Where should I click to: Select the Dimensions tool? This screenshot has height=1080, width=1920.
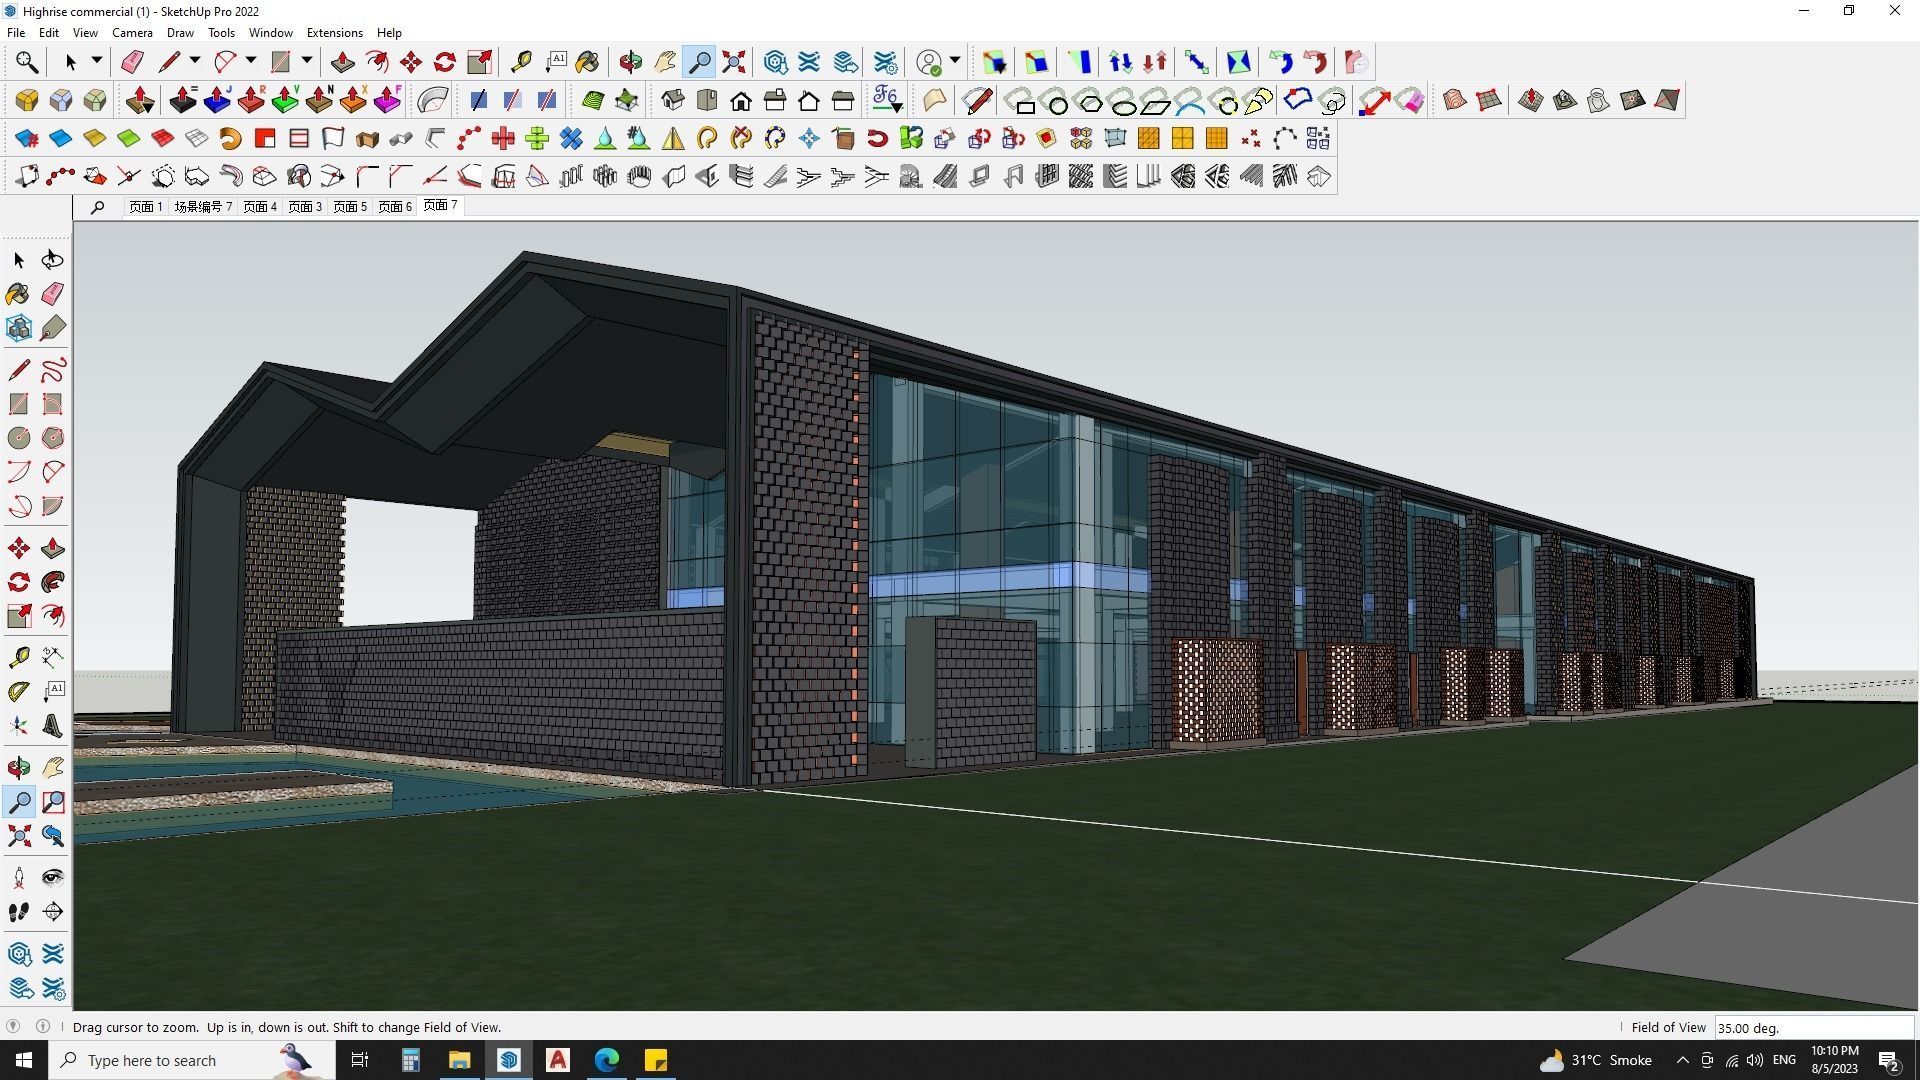click(53, 658)
